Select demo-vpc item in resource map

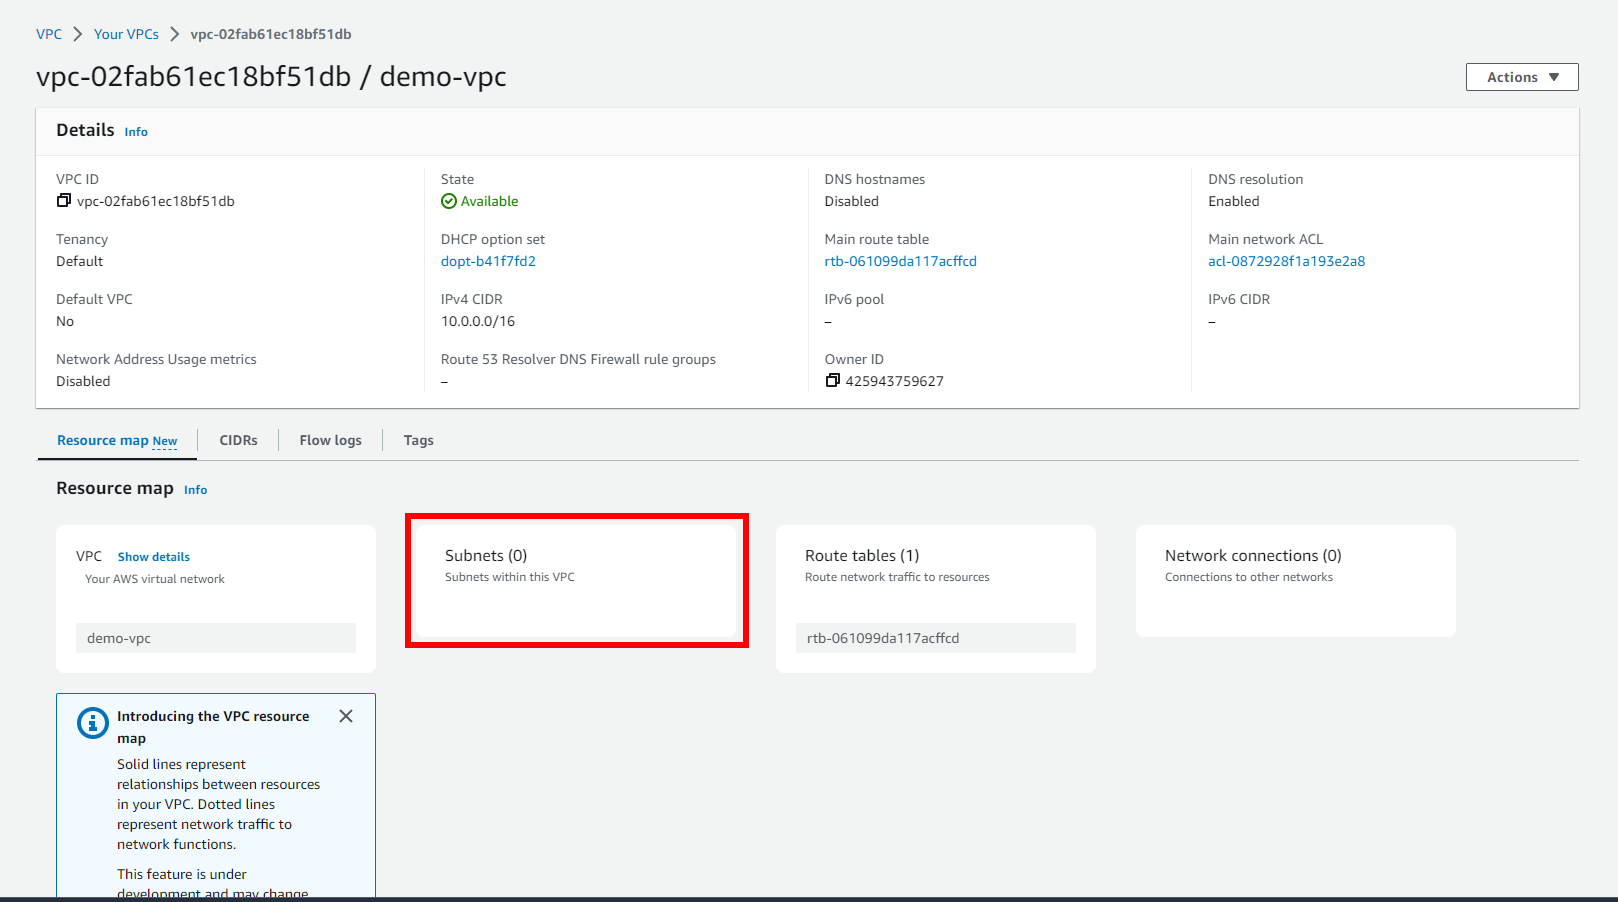215,638
